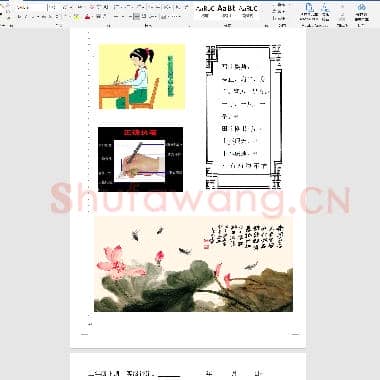Open the multilevel list button

pos(140,7)
